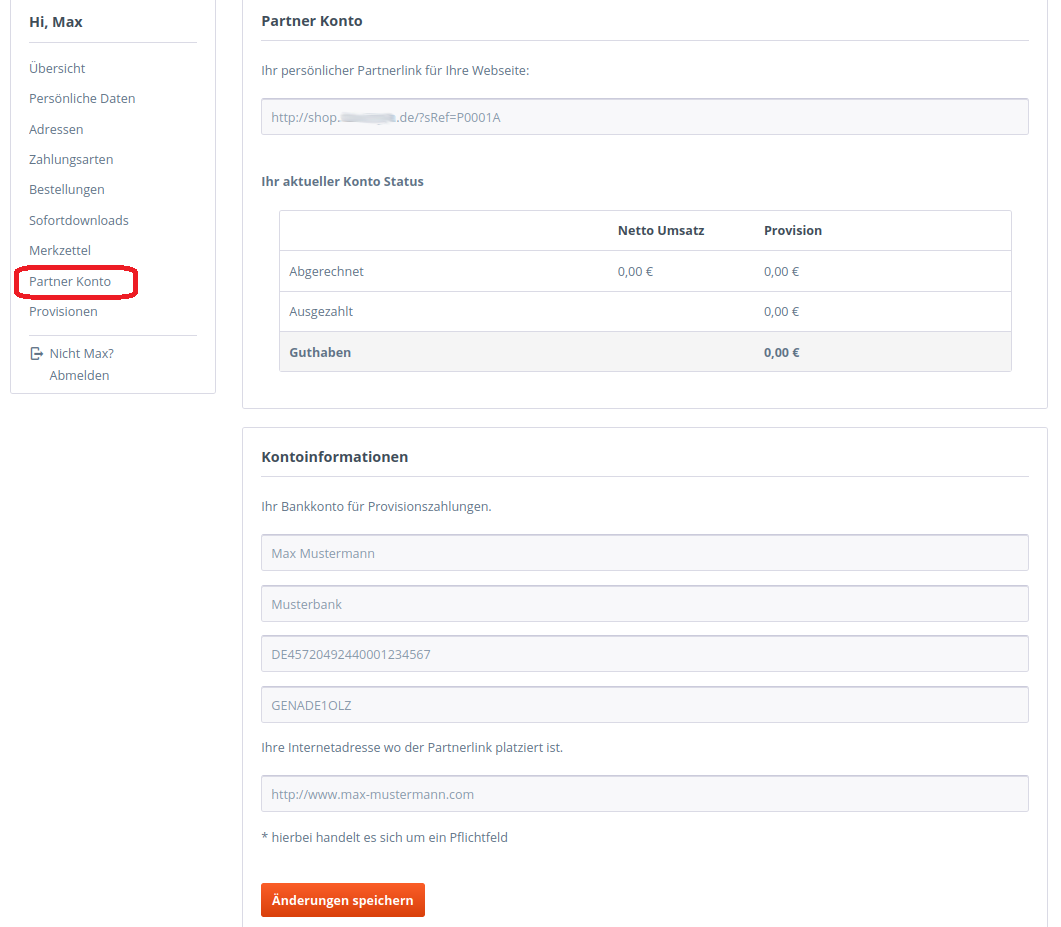Click the personal Partnerlink URL field

644,117
